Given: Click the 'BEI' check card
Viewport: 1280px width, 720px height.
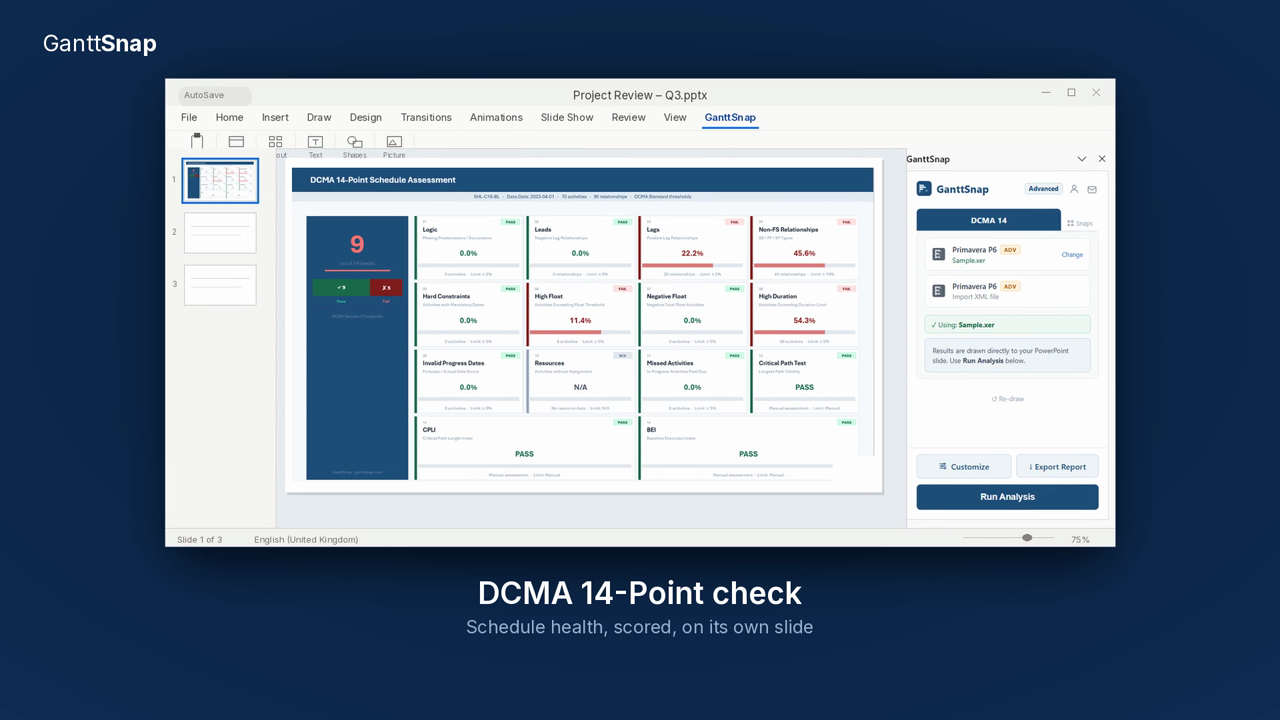Looking at the screenshot, I should click(748, 448).
